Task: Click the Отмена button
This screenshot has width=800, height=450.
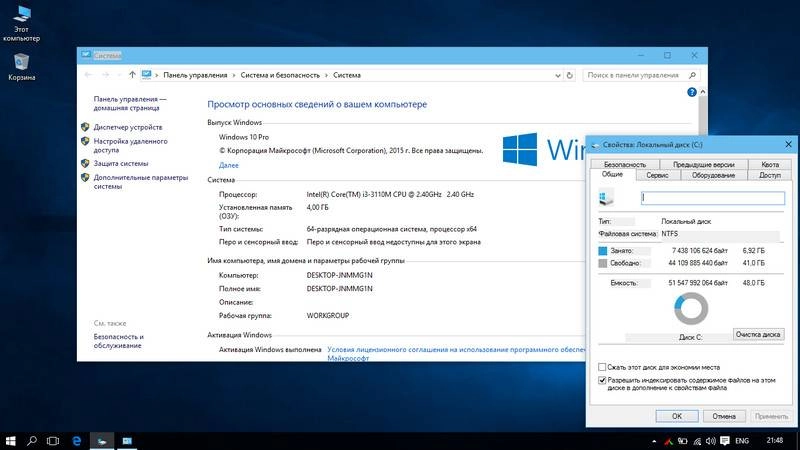Action: [724, 416]
